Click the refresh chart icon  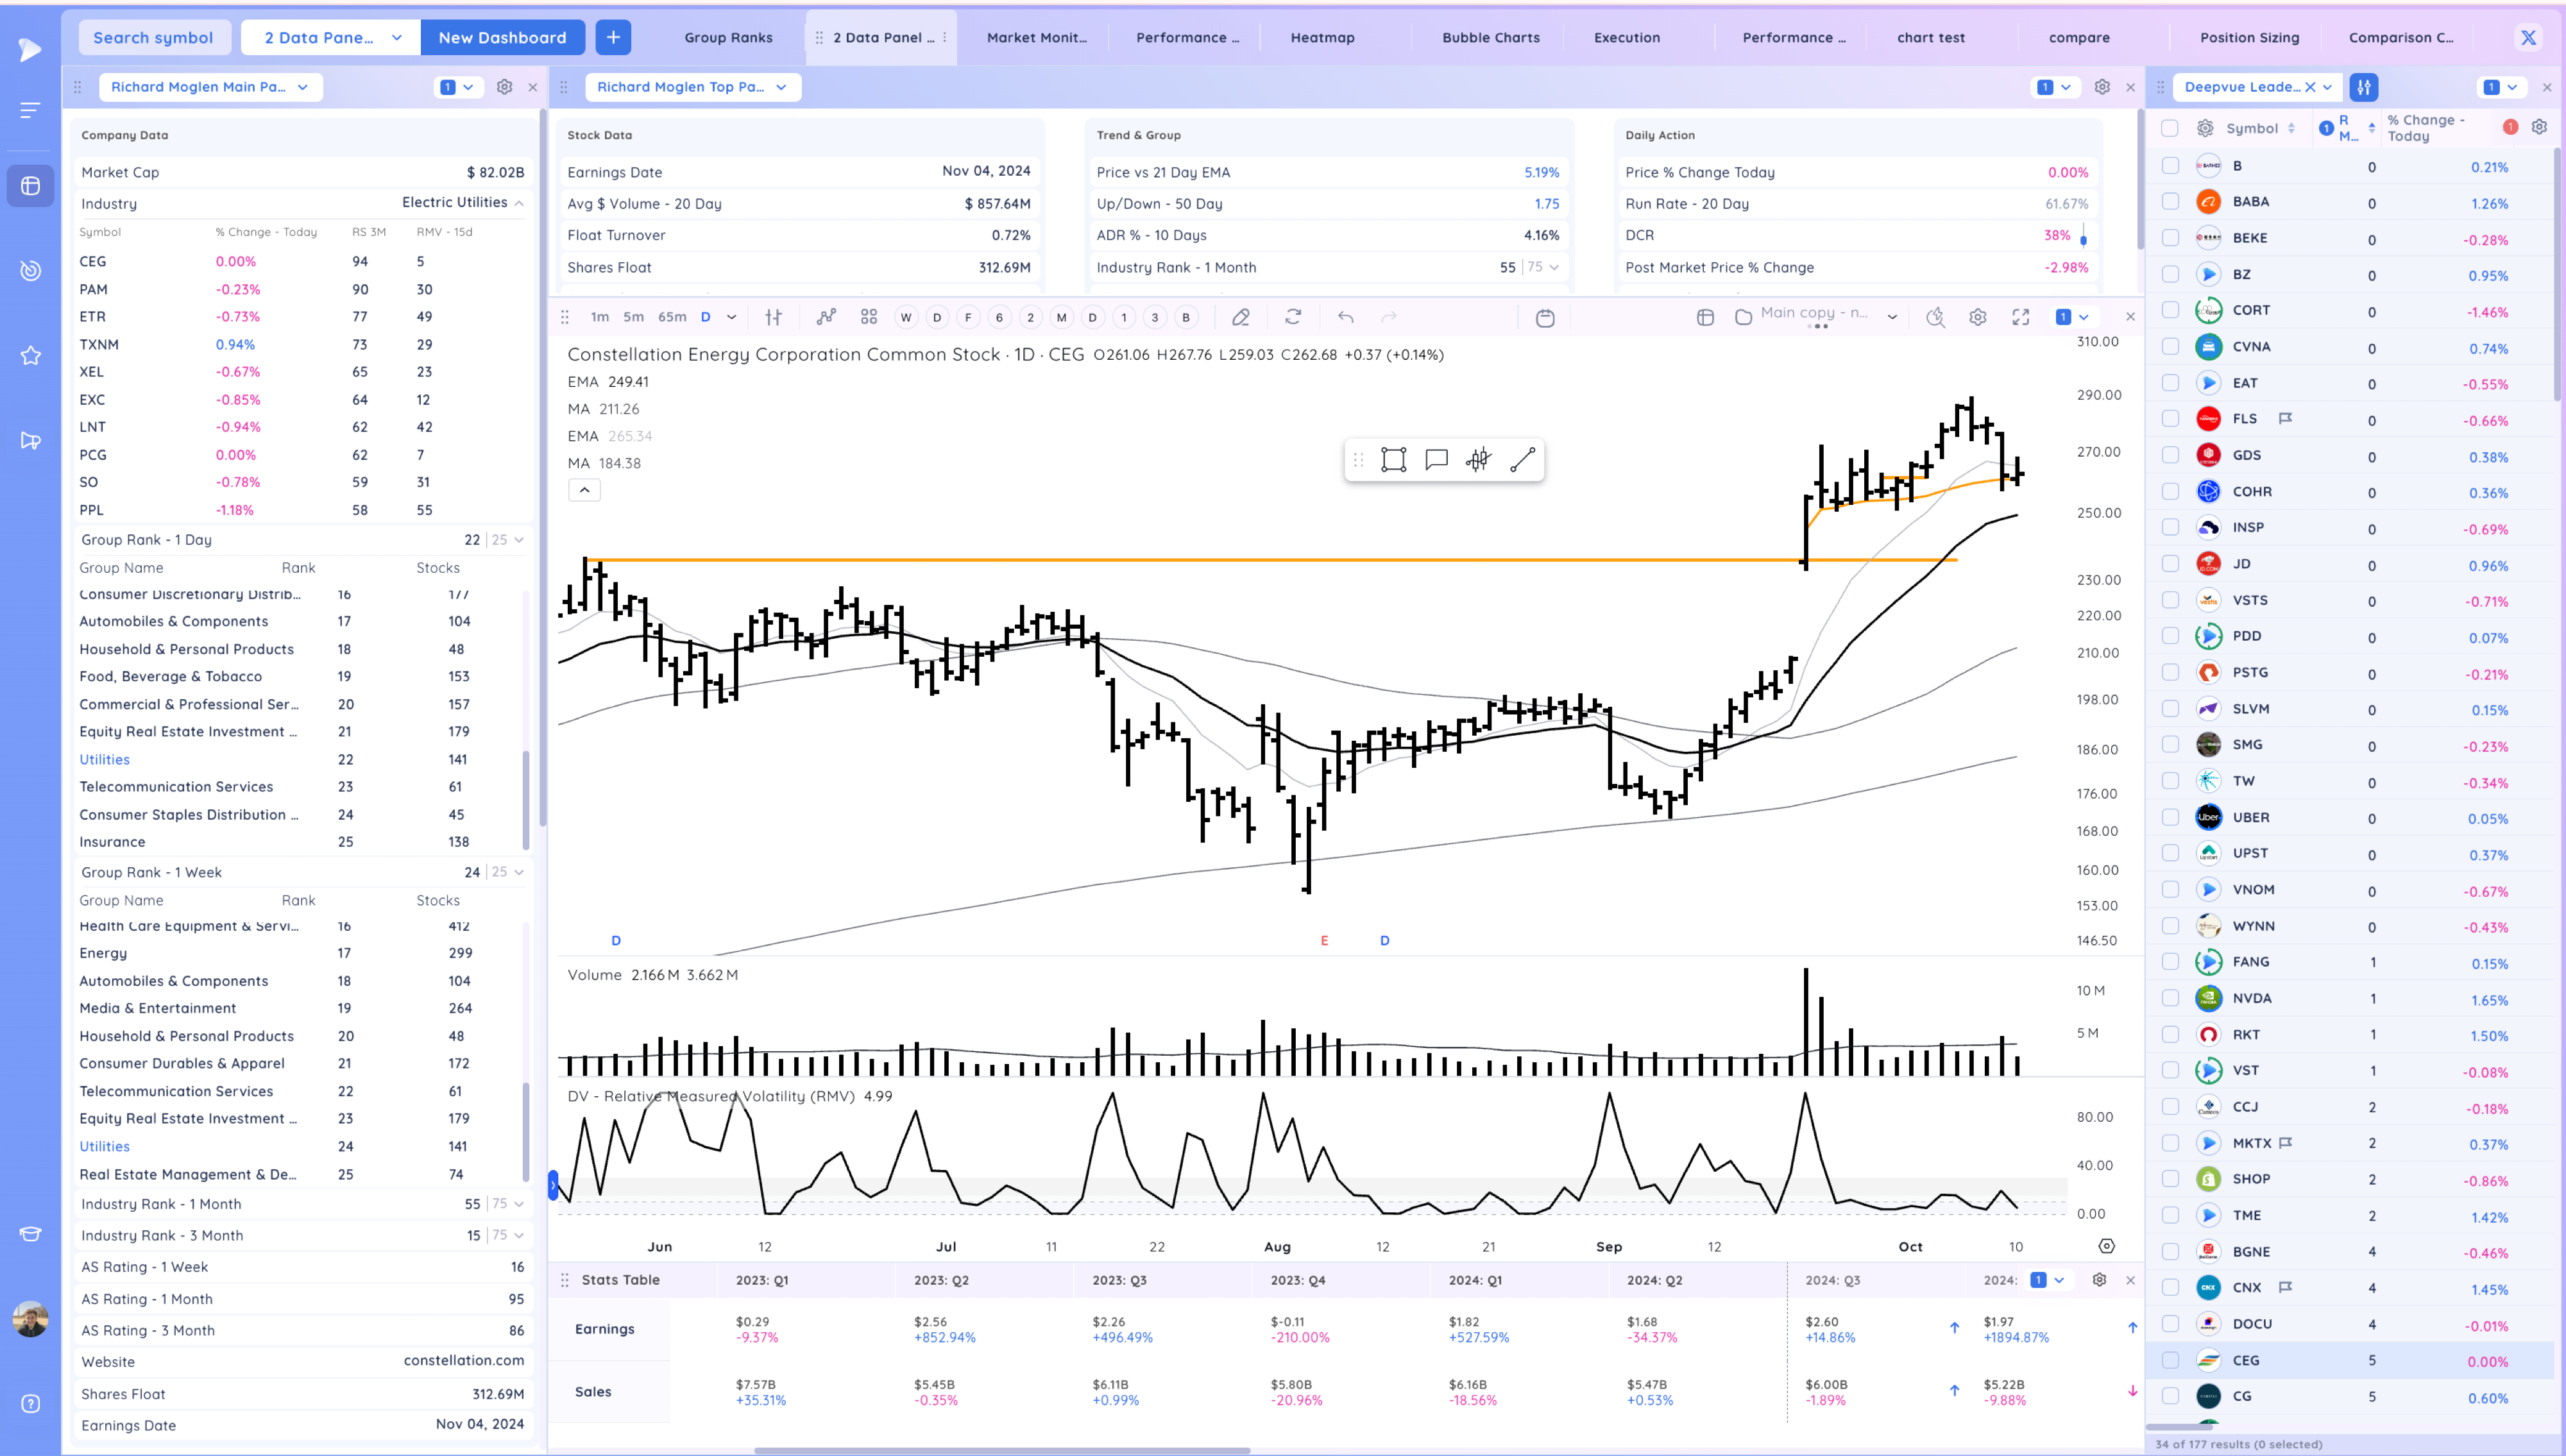1293,317
